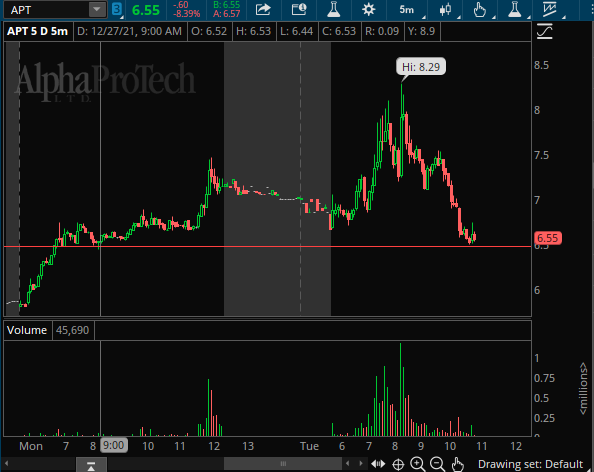Image resolution: width=594 pixels, height=472 pixels.
Task: Click the 8.5 price axis label
Action: pyautogui.click(x=541, y=65)
